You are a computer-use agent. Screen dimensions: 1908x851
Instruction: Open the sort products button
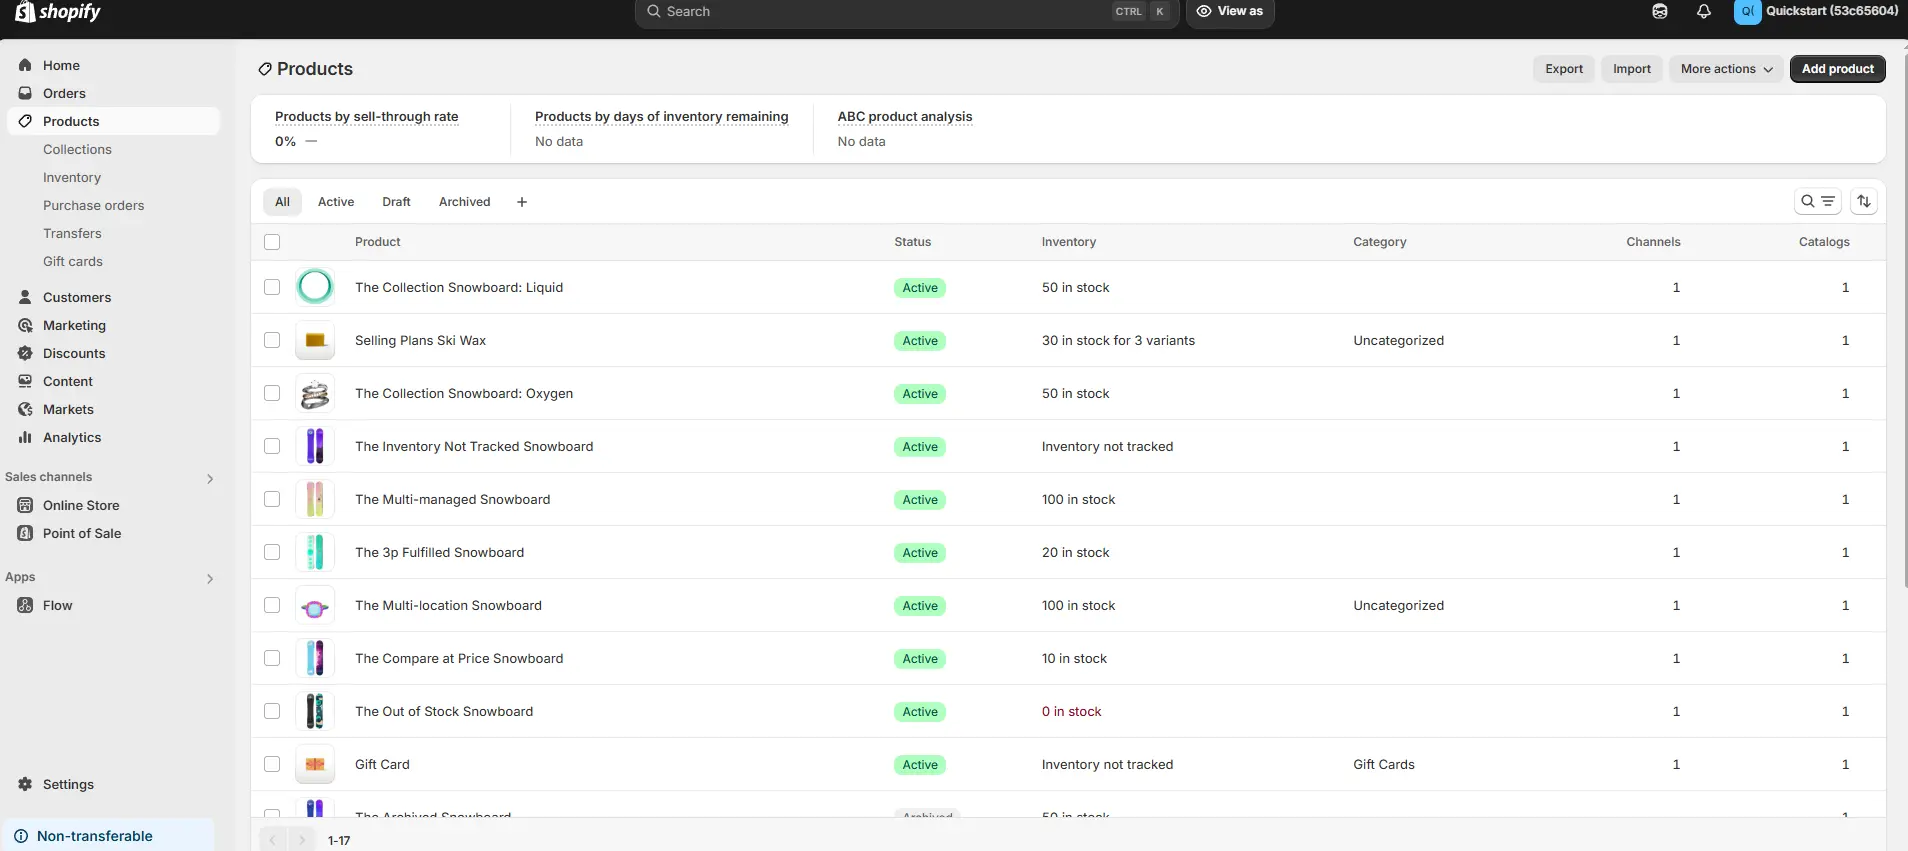coord(1864,201)
